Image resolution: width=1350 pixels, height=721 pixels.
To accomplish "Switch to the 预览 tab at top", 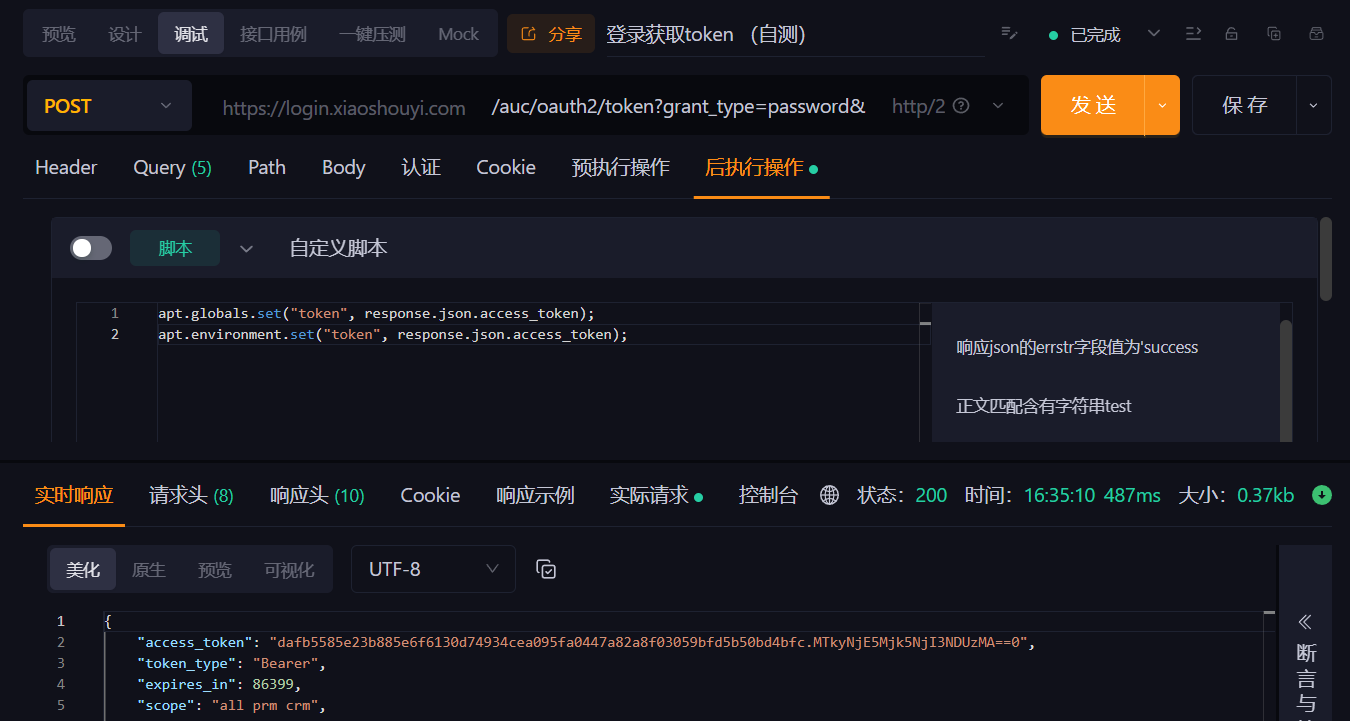I will coord(59,34).
